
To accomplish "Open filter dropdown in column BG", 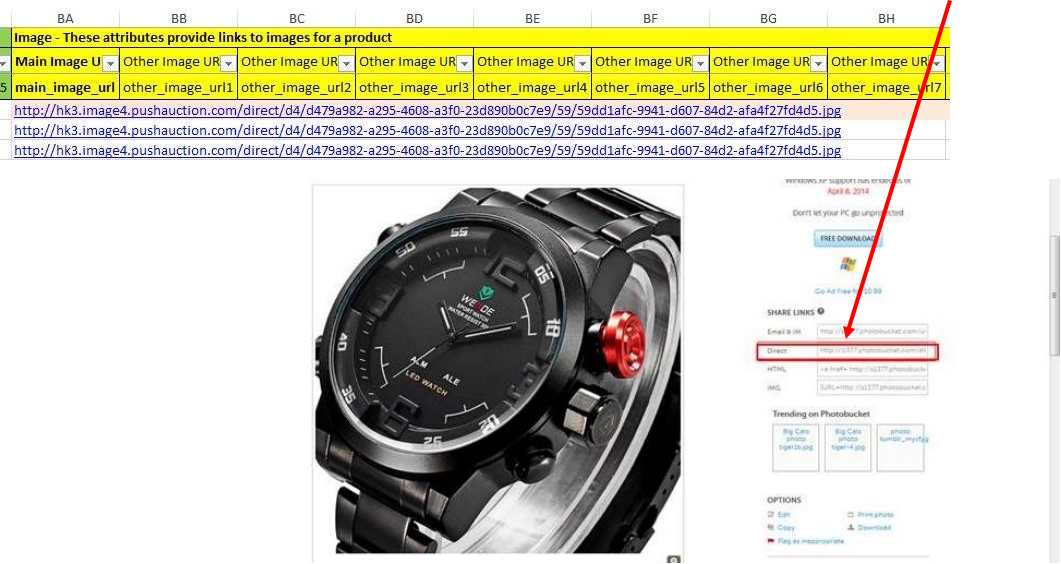I will coord(818,63).
